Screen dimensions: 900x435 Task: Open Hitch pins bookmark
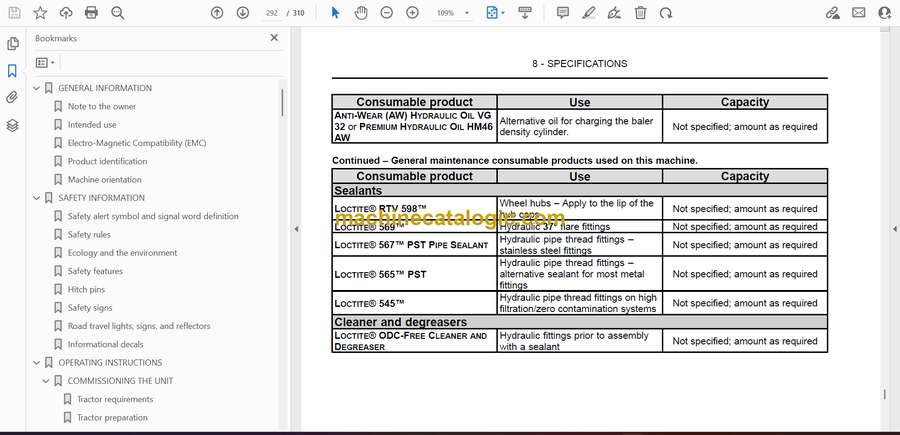point(86,289)
